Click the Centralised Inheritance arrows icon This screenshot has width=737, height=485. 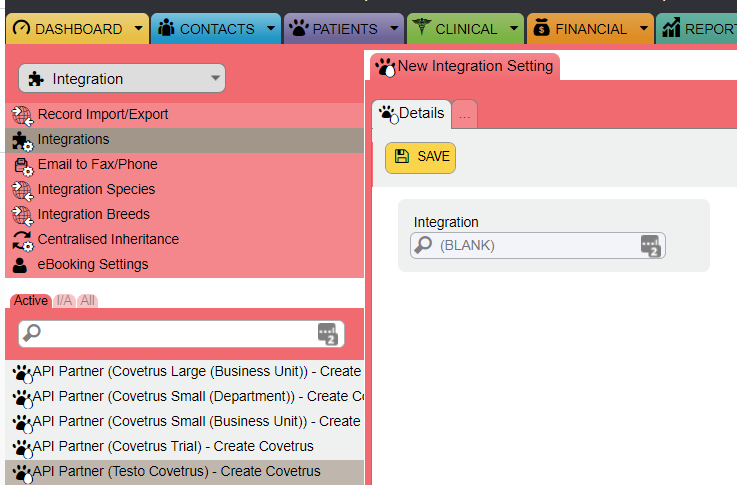(x=22, y=240)
